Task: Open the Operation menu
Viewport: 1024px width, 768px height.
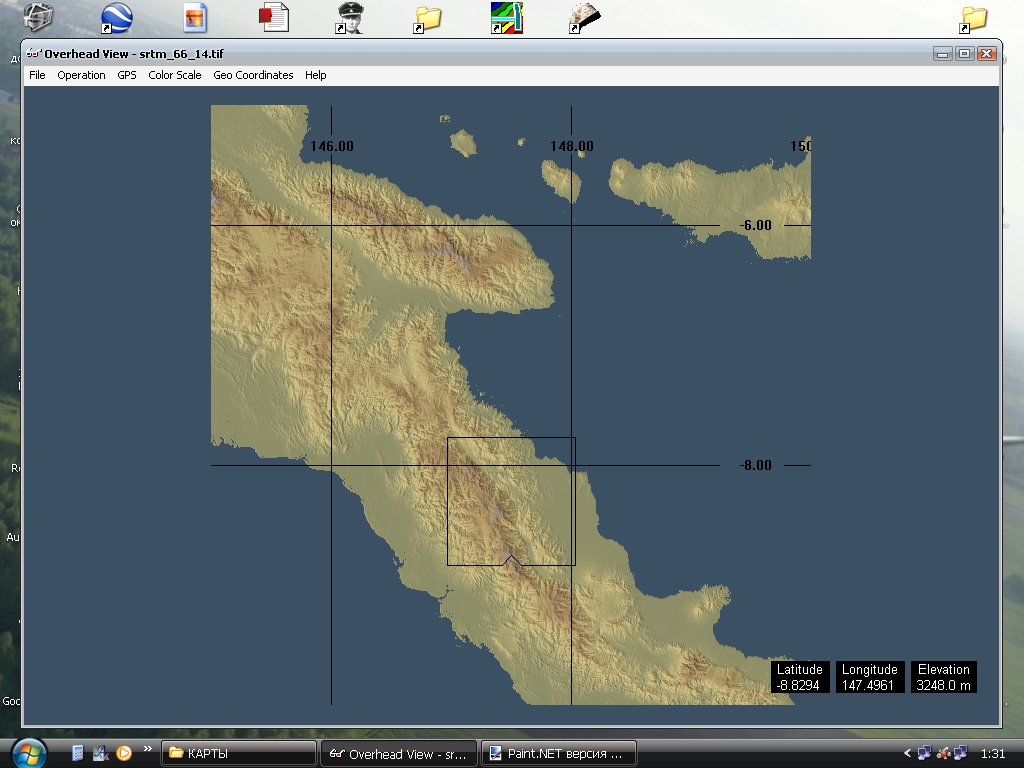Action: (81, 75)
